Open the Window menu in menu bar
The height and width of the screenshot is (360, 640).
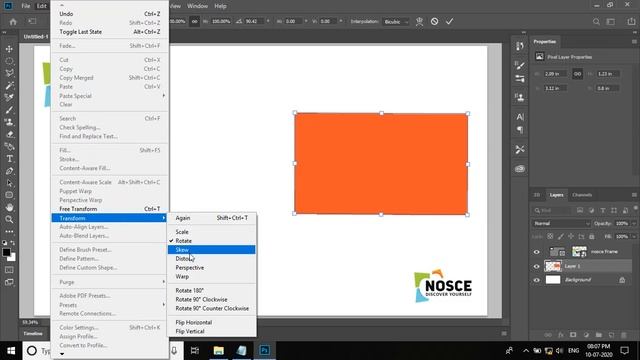click(197, 6)
